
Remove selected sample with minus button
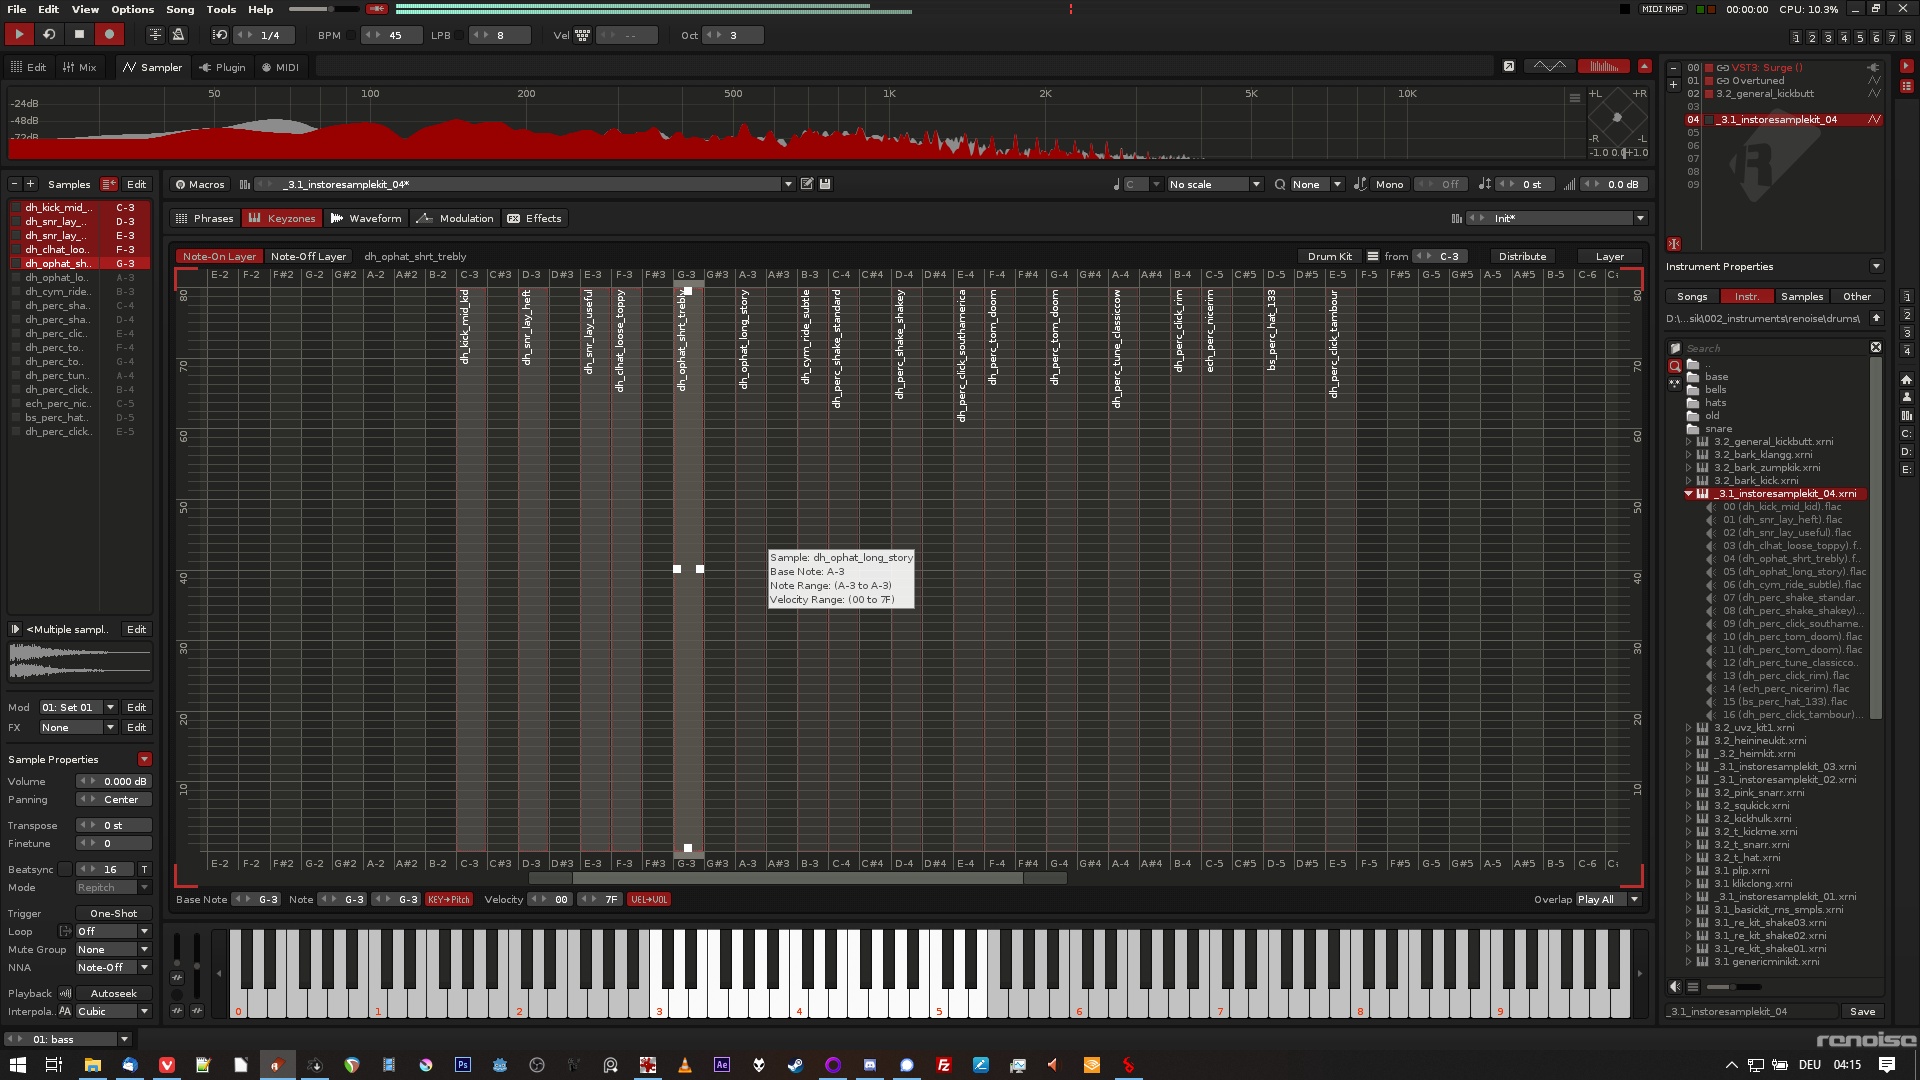click(14, 184)
